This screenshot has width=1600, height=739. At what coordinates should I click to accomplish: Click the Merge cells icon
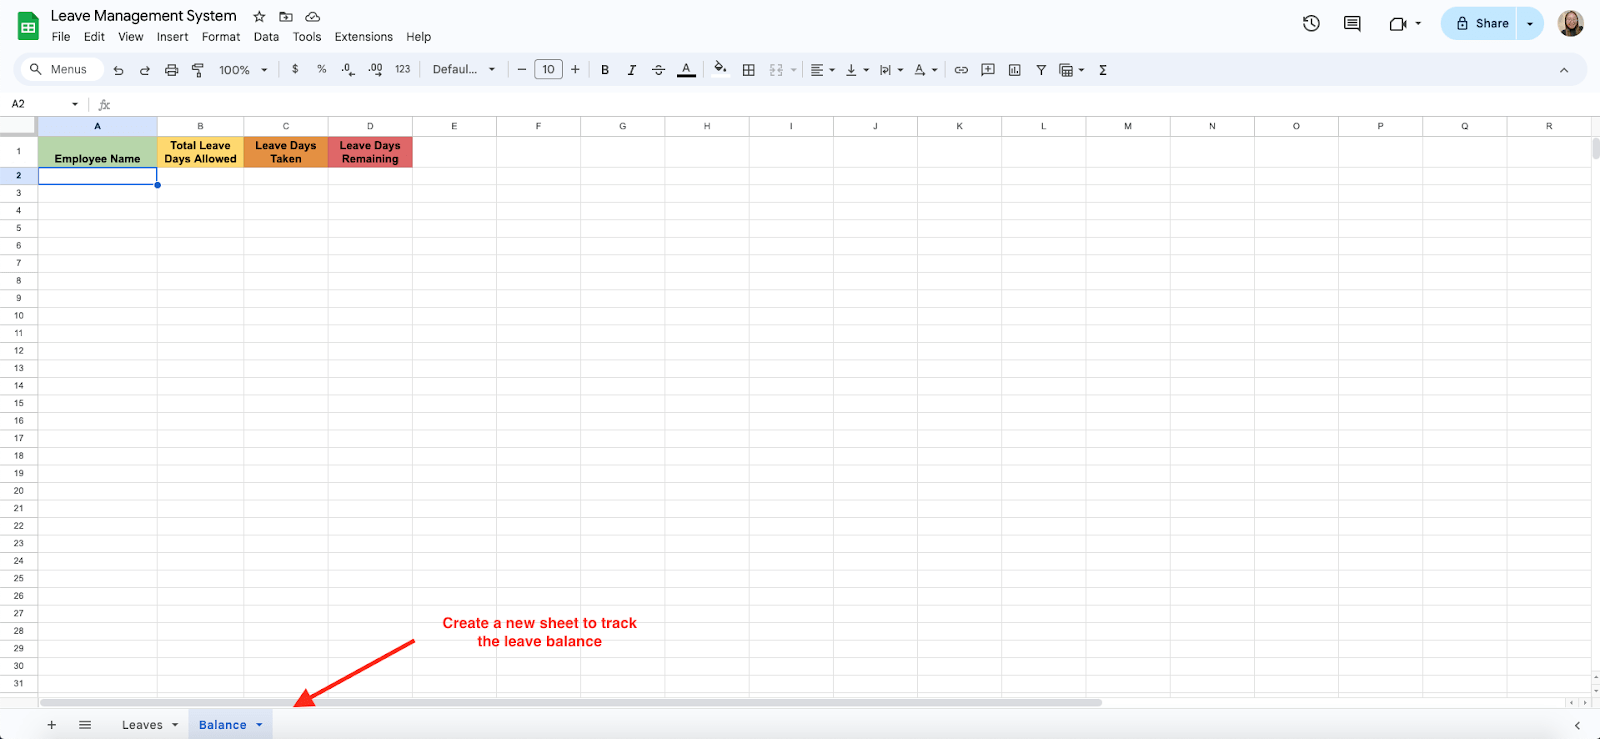pyautogui.click(x=776, y=70)
